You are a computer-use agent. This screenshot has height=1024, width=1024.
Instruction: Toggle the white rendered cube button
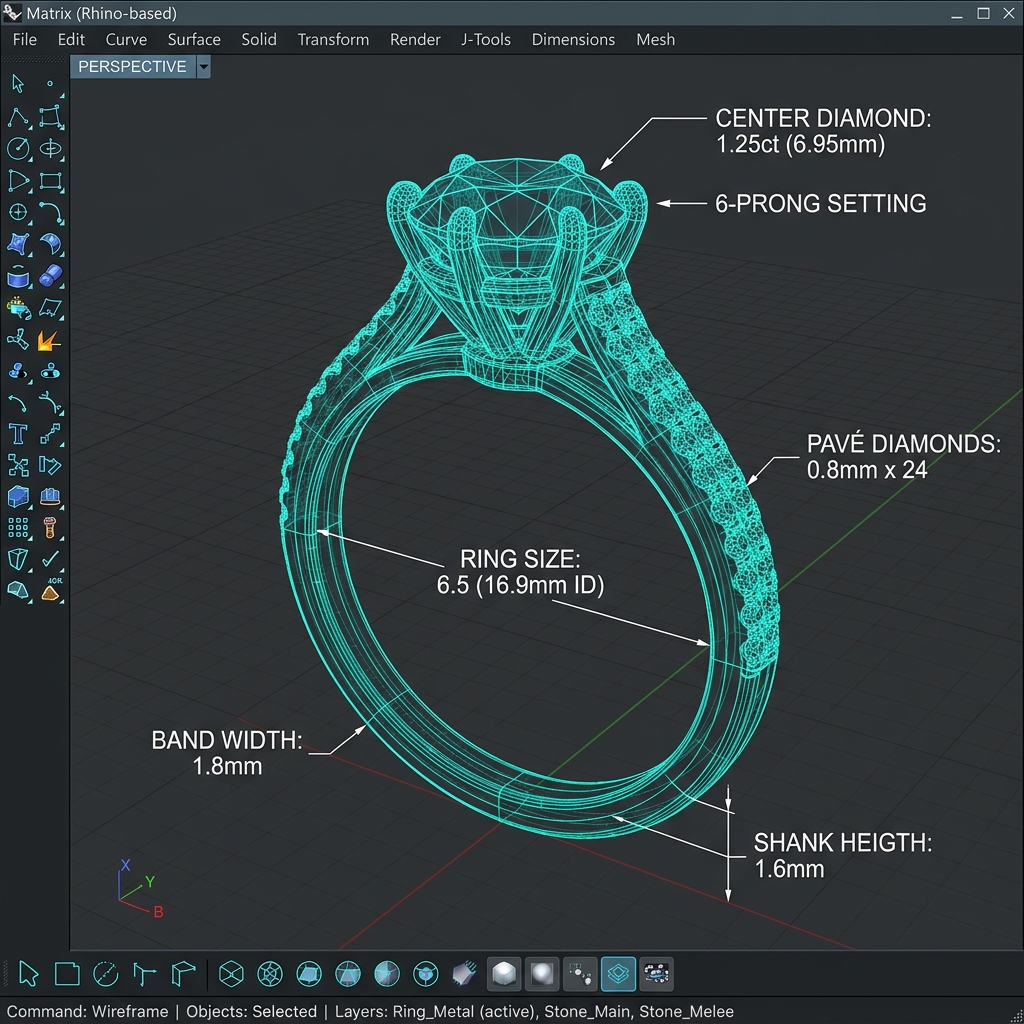pyautogui.click(x=504, y=974)
